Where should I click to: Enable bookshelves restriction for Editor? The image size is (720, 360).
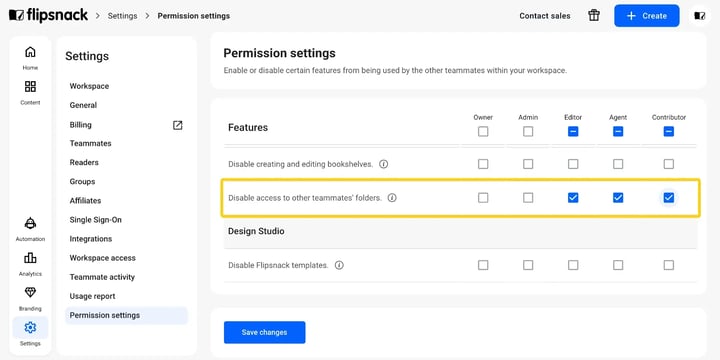(x=573, y=164)
